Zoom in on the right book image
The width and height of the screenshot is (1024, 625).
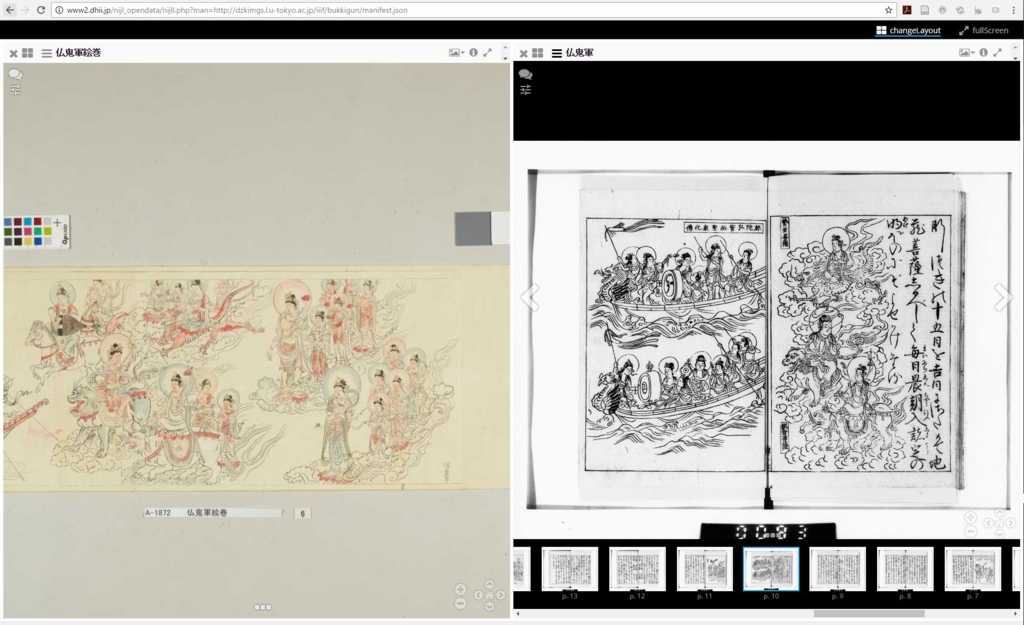tap(970, 517)
